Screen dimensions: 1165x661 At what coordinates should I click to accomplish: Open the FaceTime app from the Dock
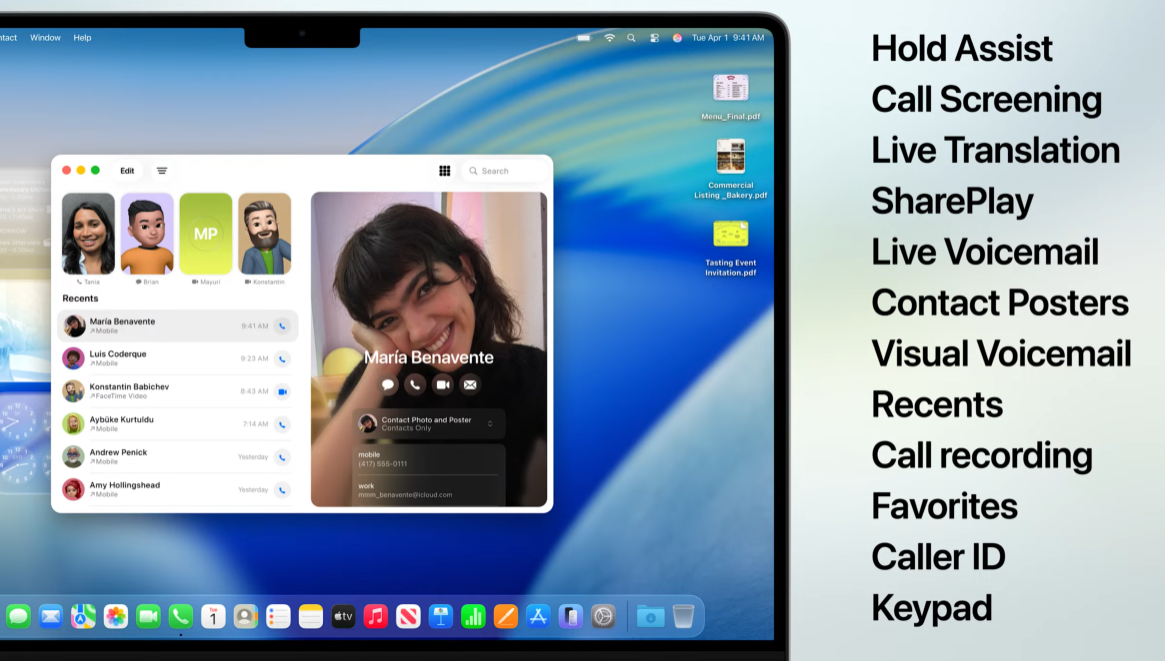click(146, 616)
